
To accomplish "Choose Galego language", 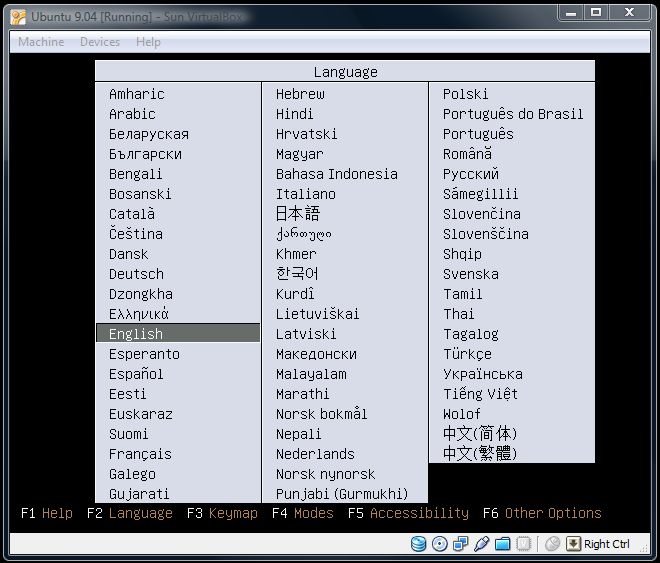I will pos(132,474).
